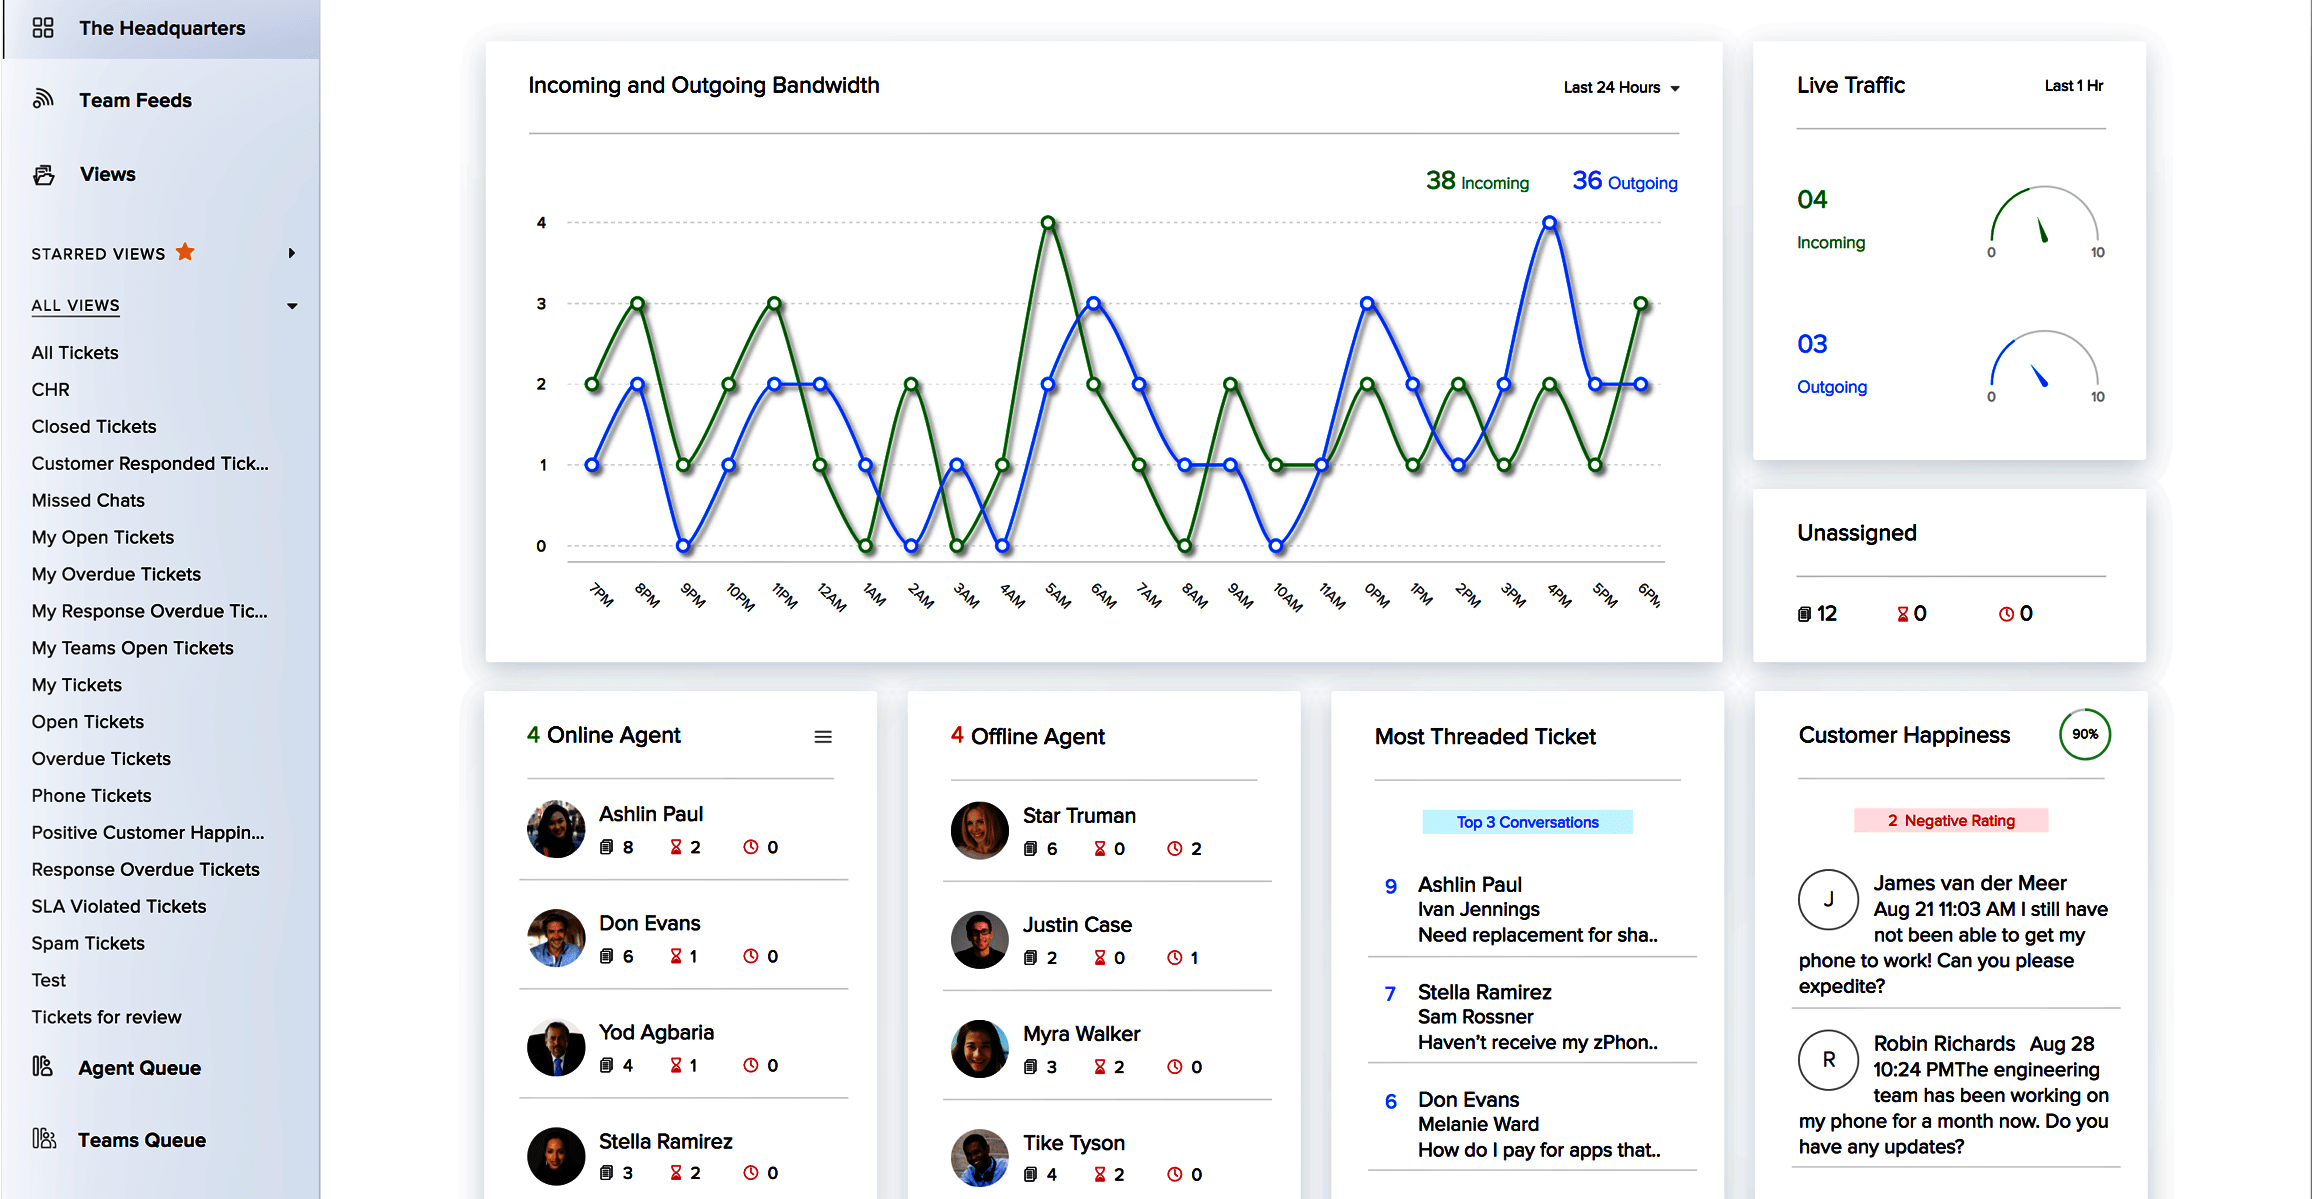The width and height of the screenshot is (2313, 1199).
Task: Click Unassigned hourglass icon with count 0
Action: 1903,614
